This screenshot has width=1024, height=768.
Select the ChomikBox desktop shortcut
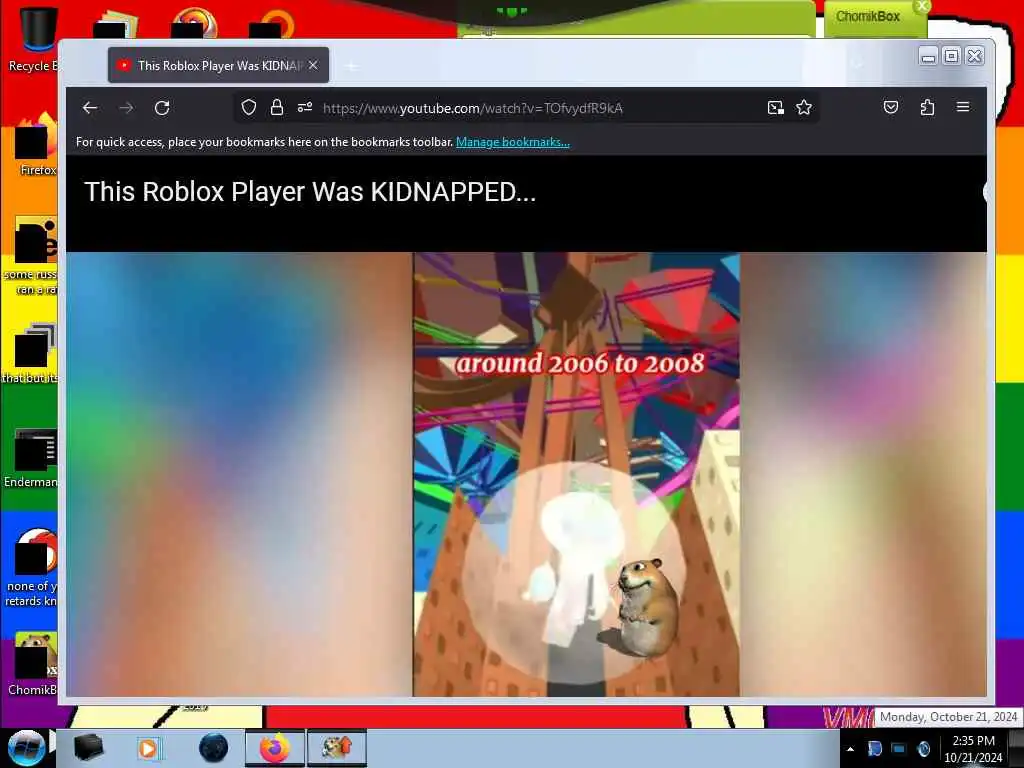(x=33, y=665)
